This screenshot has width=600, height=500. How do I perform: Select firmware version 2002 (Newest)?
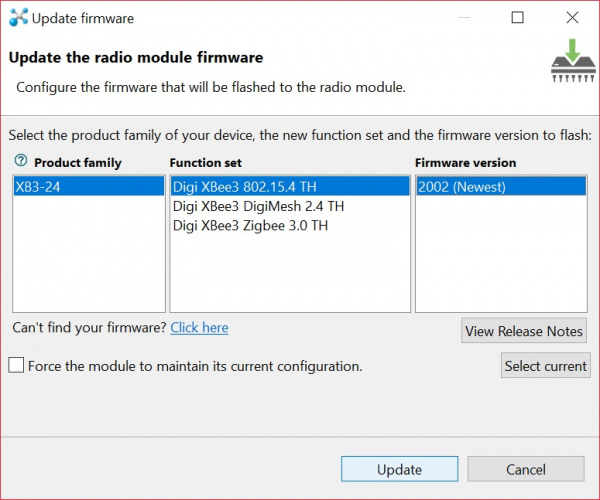[501, 187]
